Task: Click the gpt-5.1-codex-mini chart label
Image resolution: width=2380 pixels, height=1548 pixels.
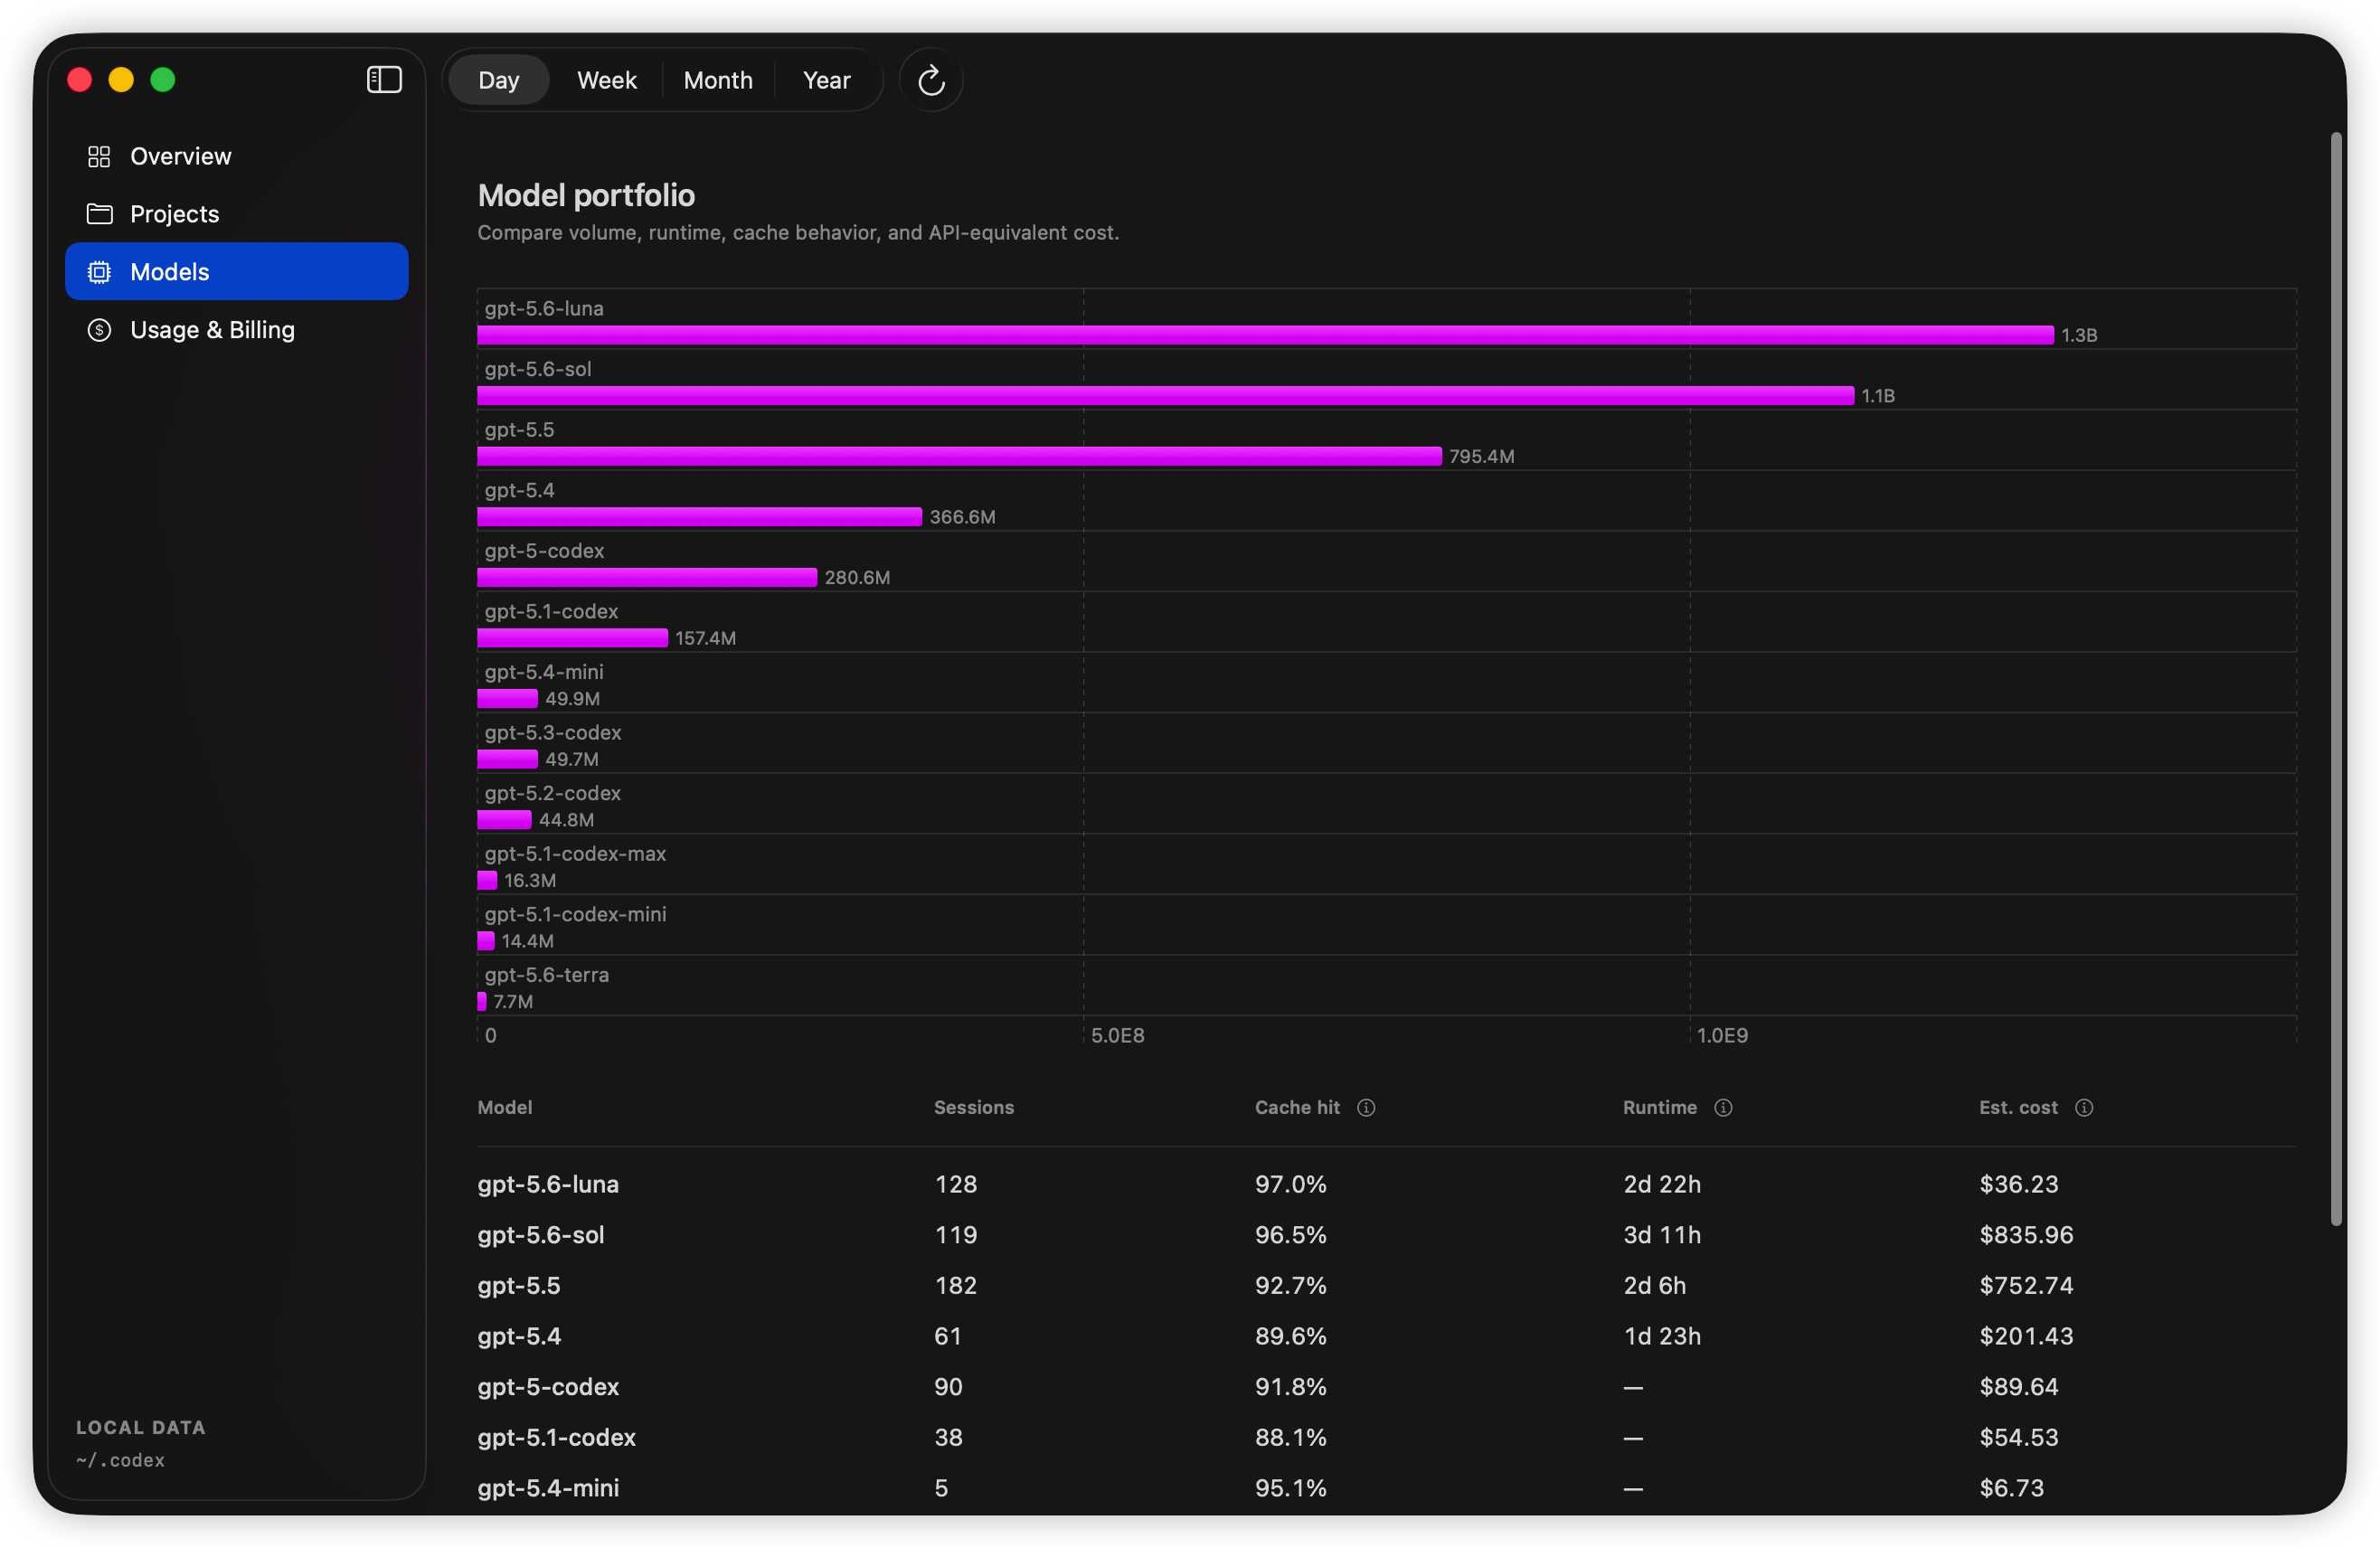Action: (x=575, y=914)
